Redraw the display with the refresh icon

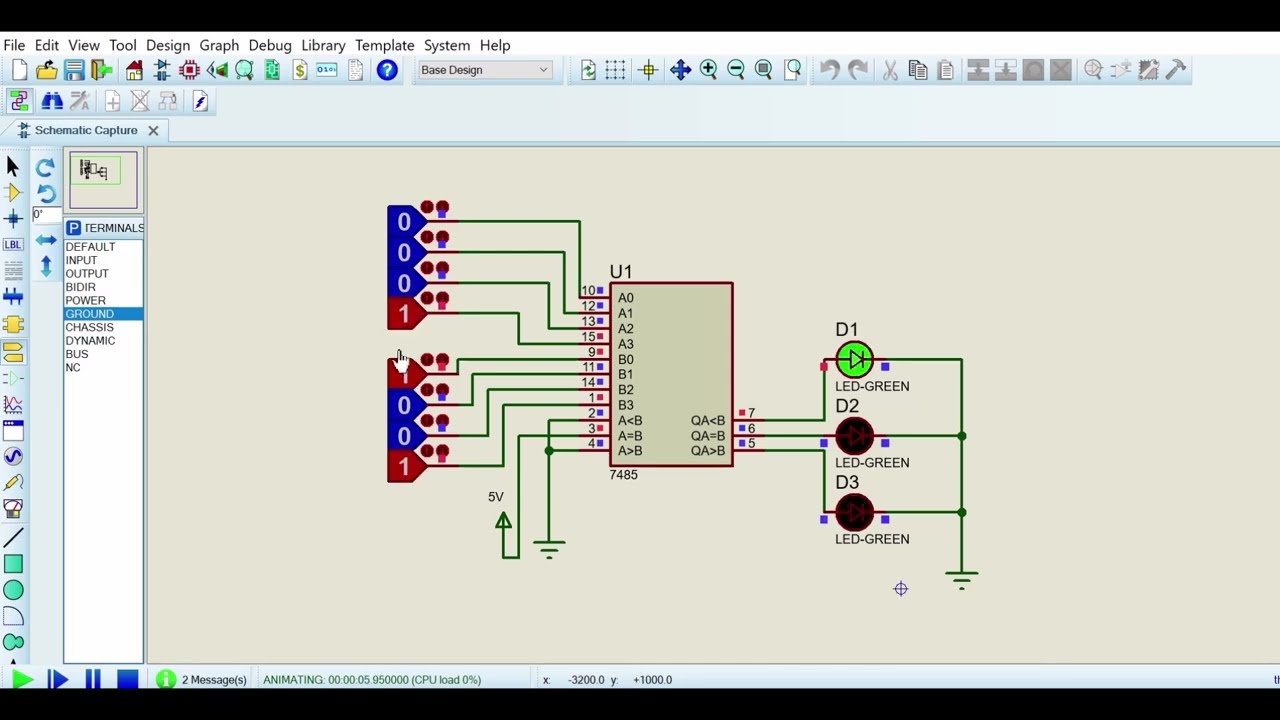[x=588, y=70]
